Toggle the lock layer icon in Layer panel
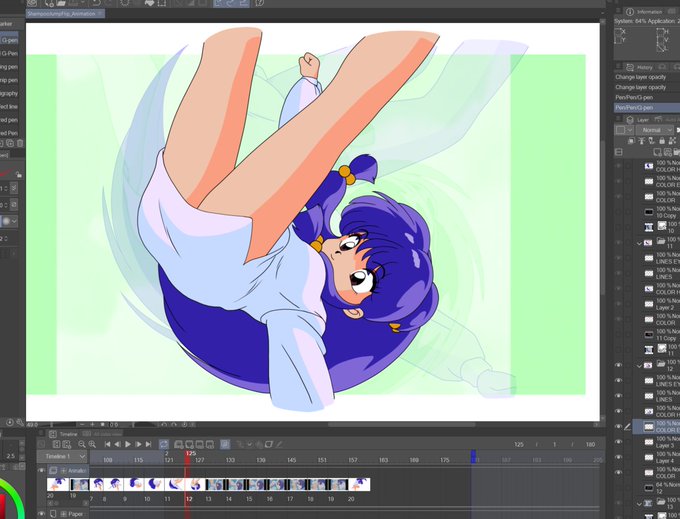Screen dimensions: 680x519 [662, 141]
